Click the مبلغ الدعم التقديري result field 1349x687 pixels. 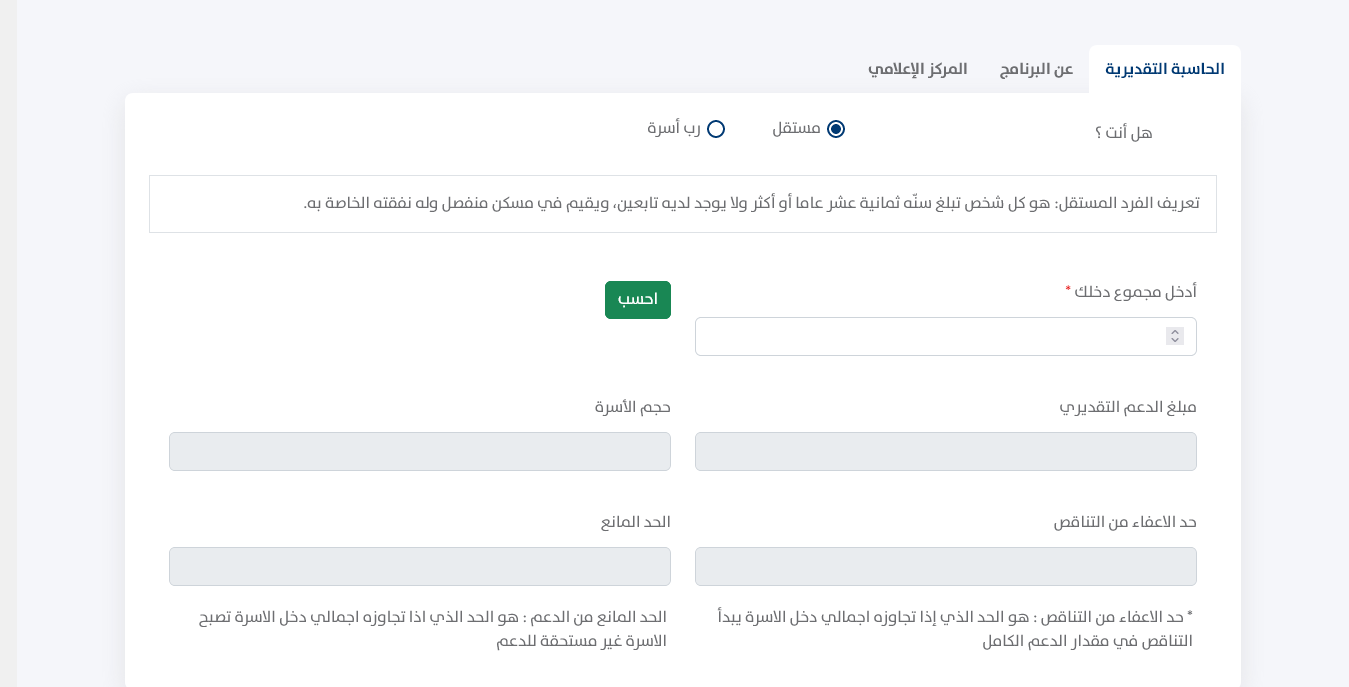945,451
